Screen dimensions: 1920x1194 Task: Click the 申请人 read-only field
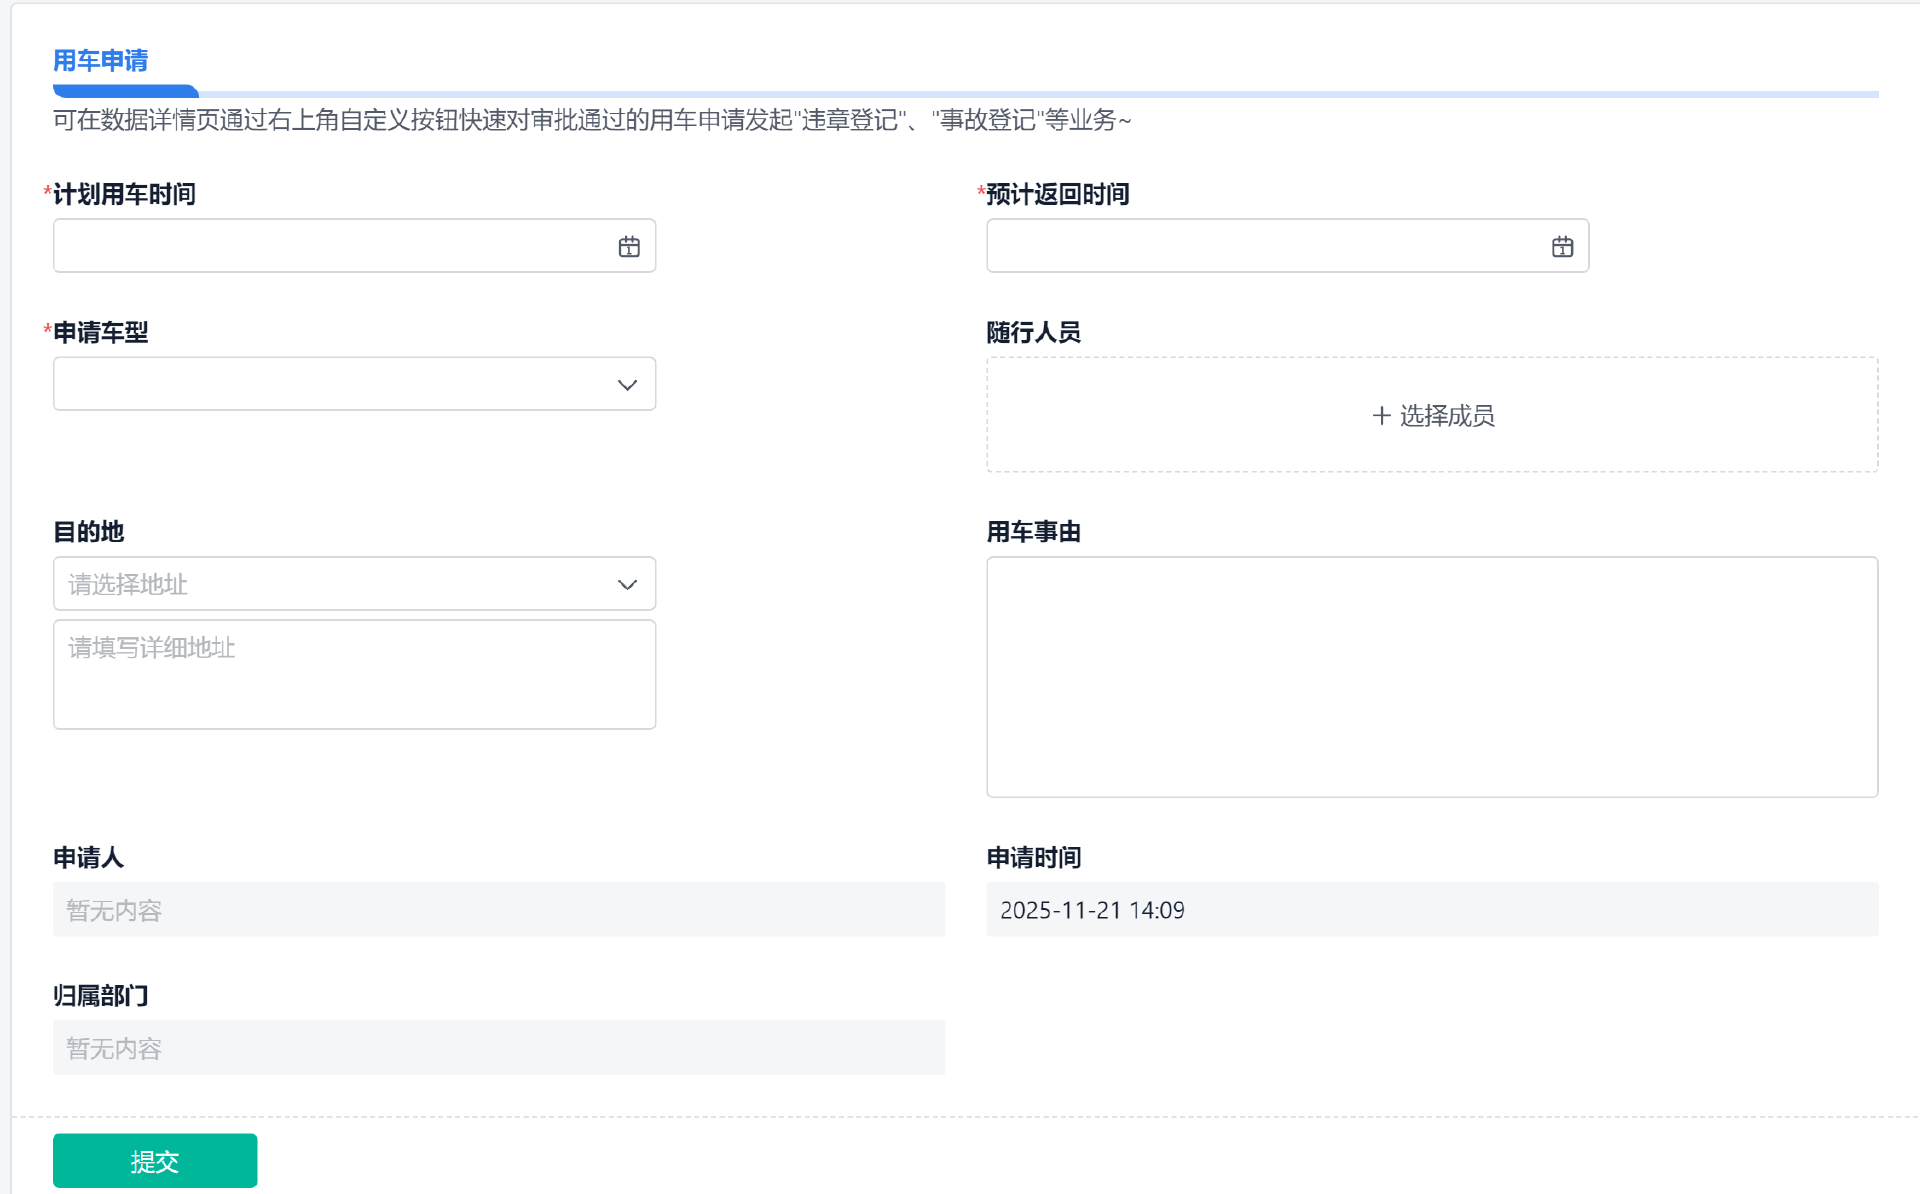pos(498,910)
